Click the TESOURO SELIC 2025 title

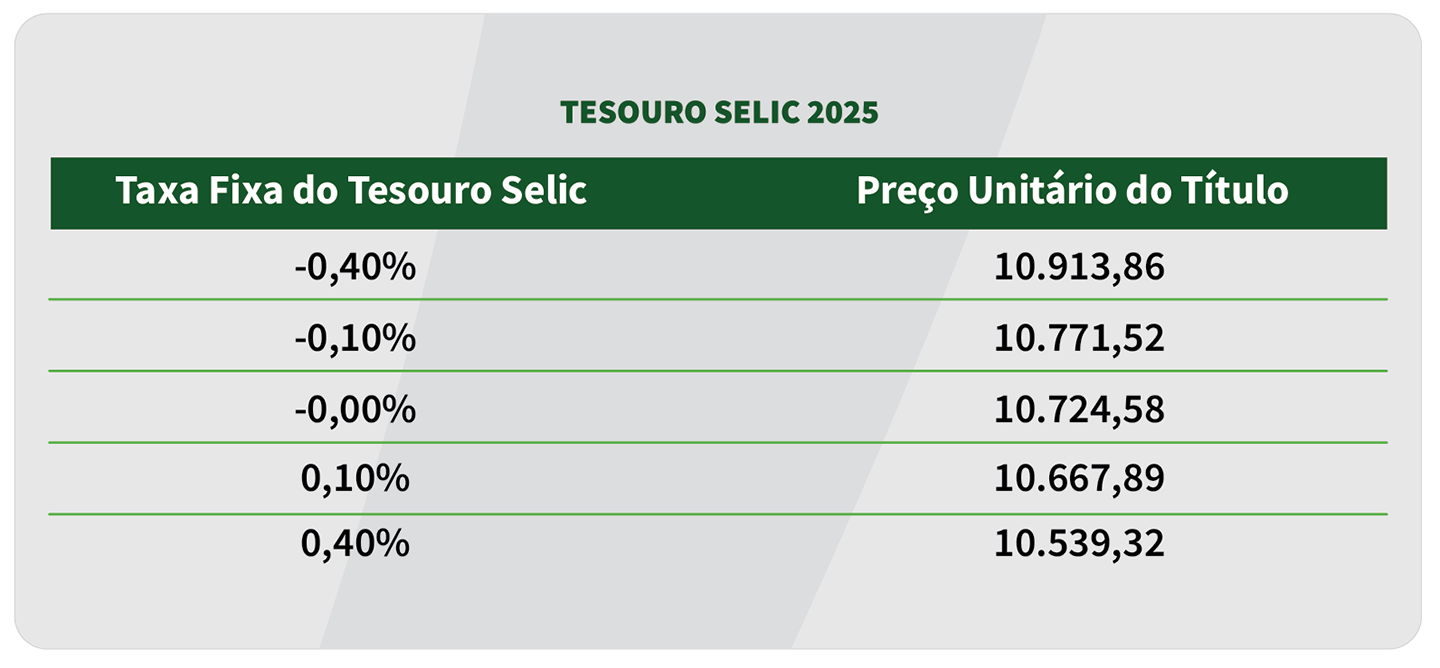[x=719, y=113]
